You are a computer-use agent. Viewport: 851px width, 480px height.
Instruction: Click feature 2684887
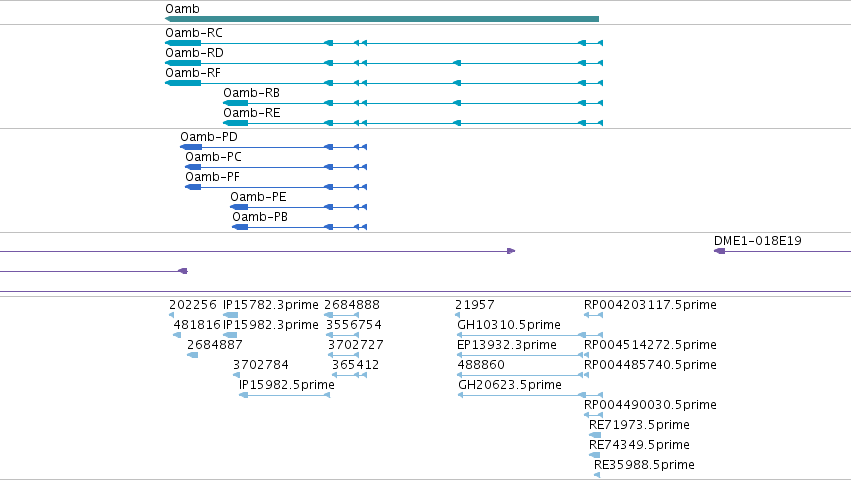point(215,345)
